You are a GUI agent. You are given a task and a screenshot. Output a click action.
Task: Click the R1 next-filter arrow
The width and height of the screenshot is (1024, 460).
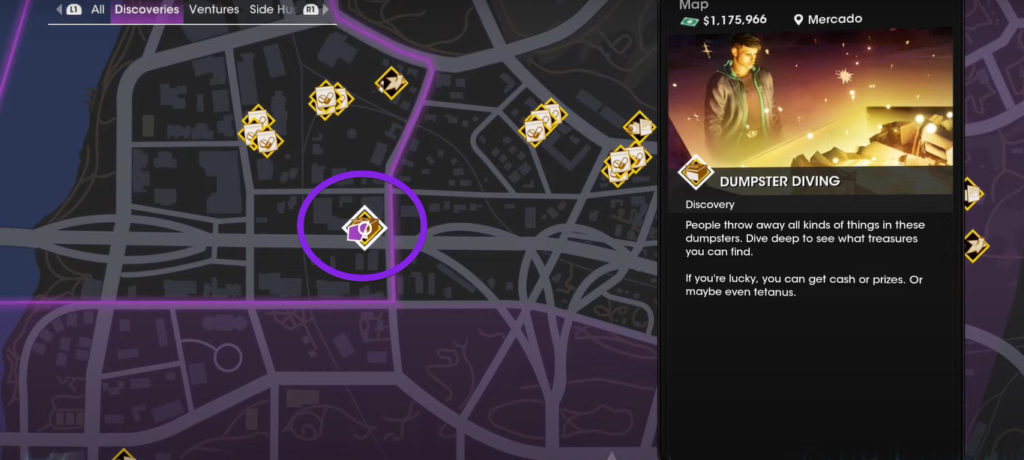(x=317, y=10)
